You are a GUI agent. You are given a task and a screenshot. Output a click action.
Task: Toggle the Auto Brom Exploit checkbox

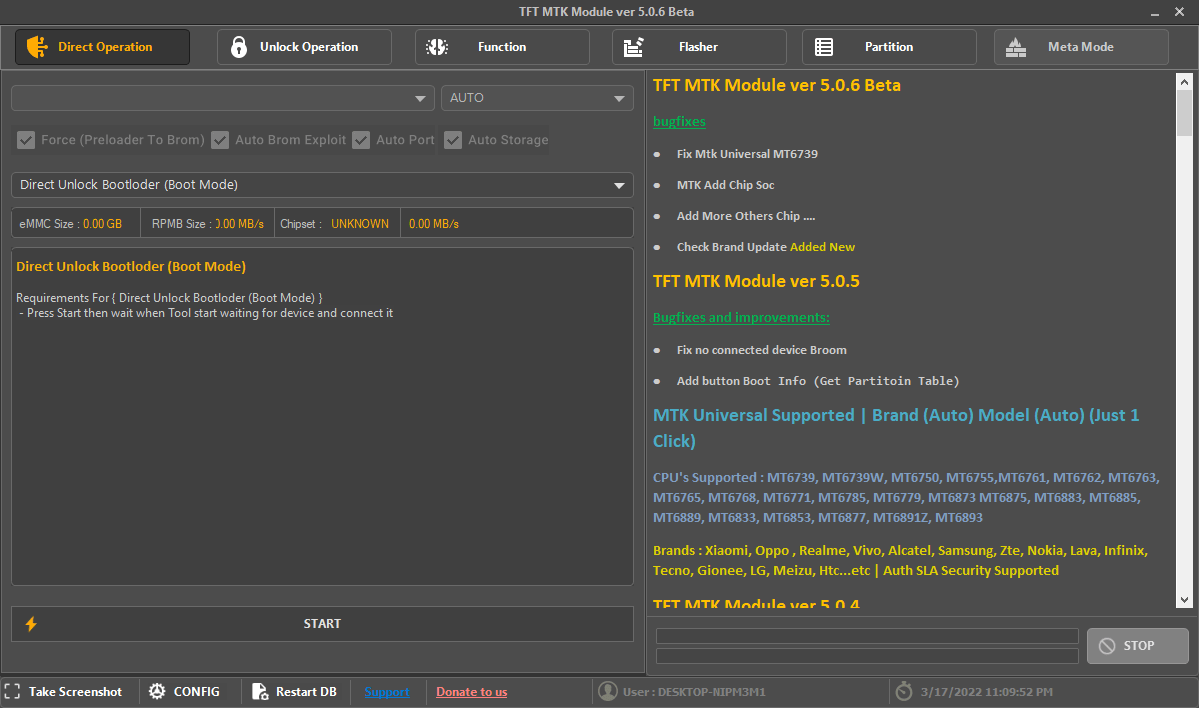pyautogui.click(x=220, y=140)
